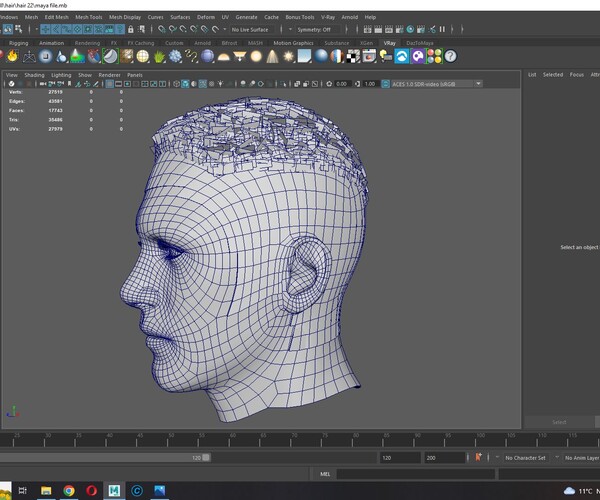Click the curly hair strands shelf icon

pos(191,57)
